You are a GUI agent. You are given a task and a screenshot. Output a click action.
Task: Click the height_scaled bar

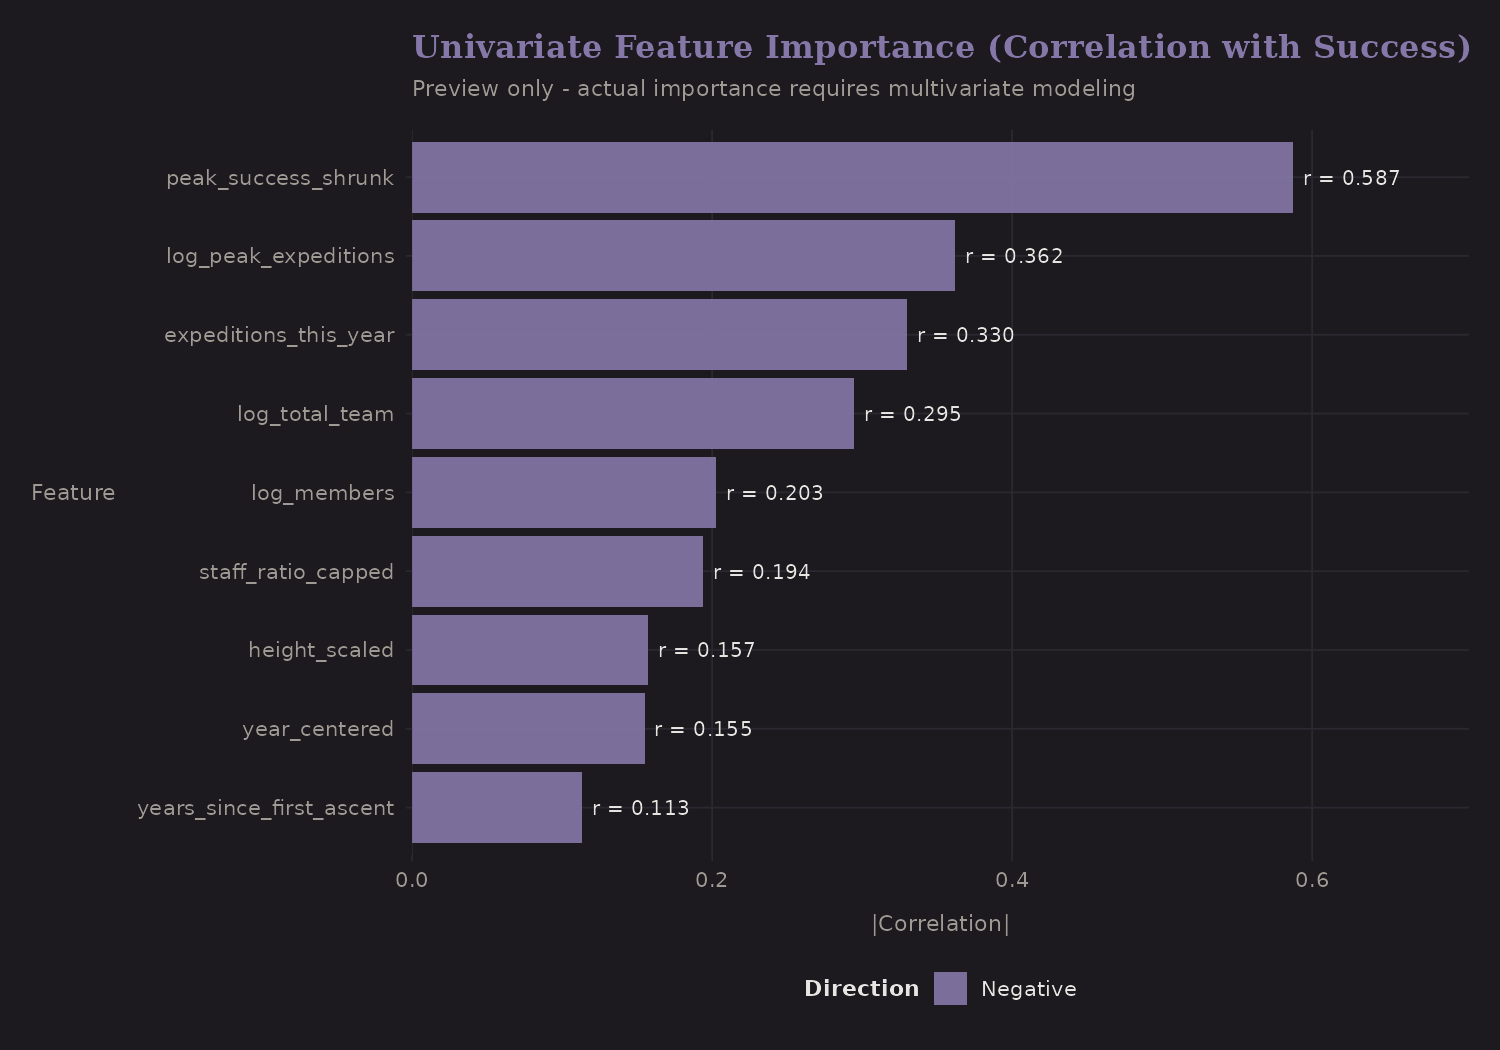click(530, 650)
